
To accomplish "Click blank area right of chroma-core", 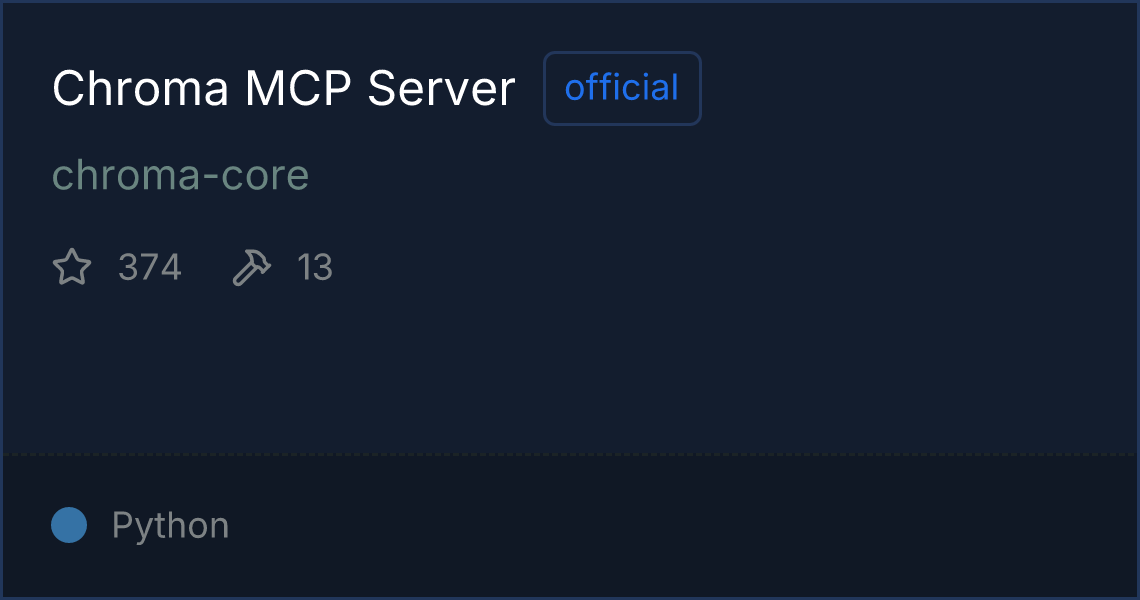I will tap(720, 175).
